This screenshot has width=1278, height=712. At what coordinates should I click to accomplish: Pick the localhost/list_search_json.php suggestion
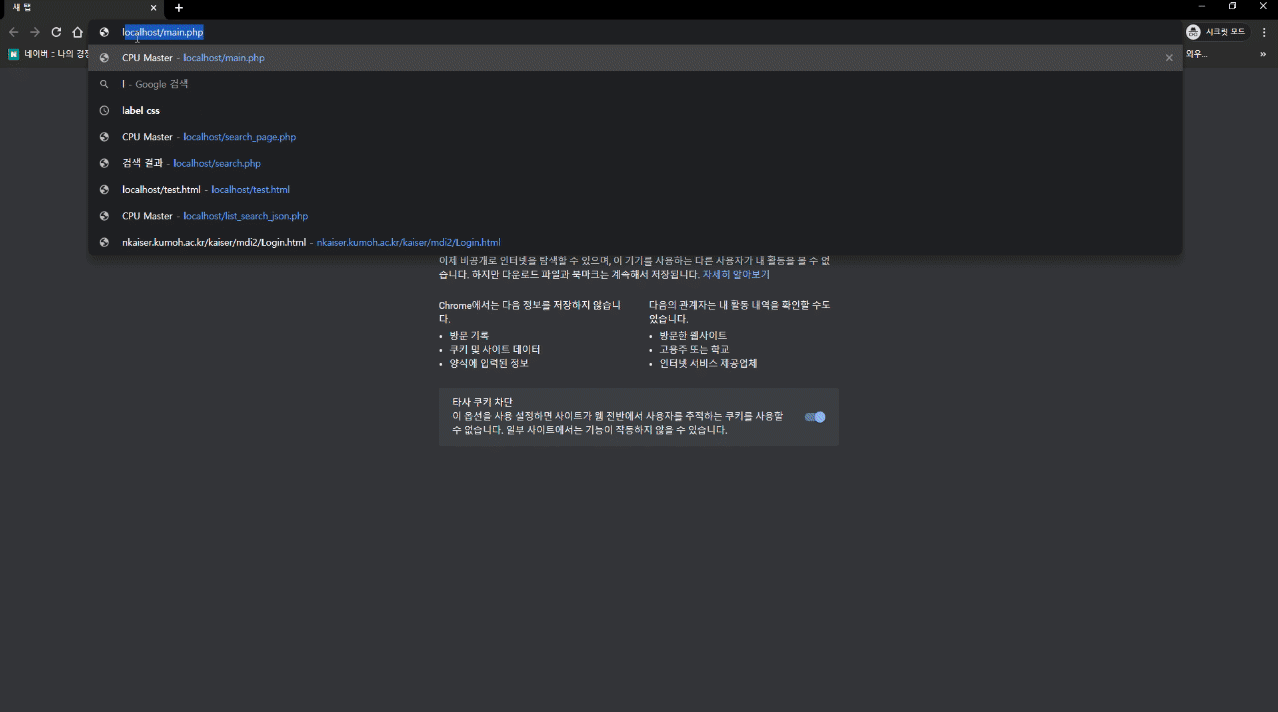tap(245, 216)
